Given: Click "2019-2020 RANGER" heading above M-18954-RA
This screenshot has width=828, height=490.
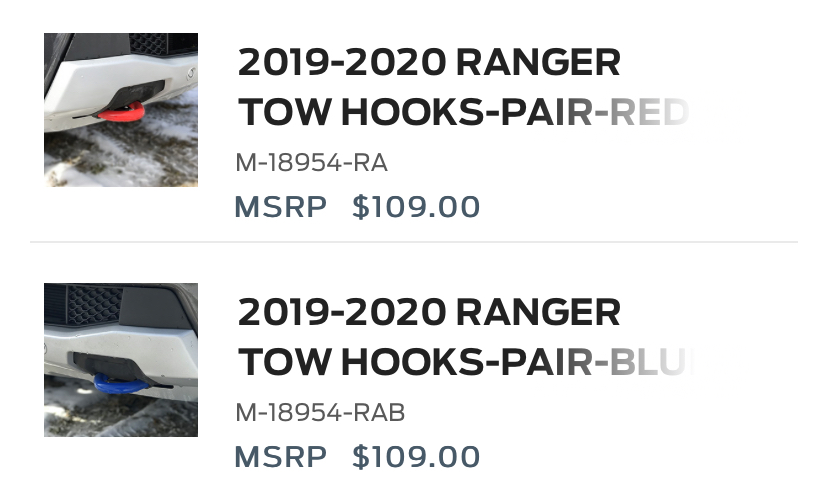Looking at the screenshot, I should pyautogui.click(x=429, y=62).
